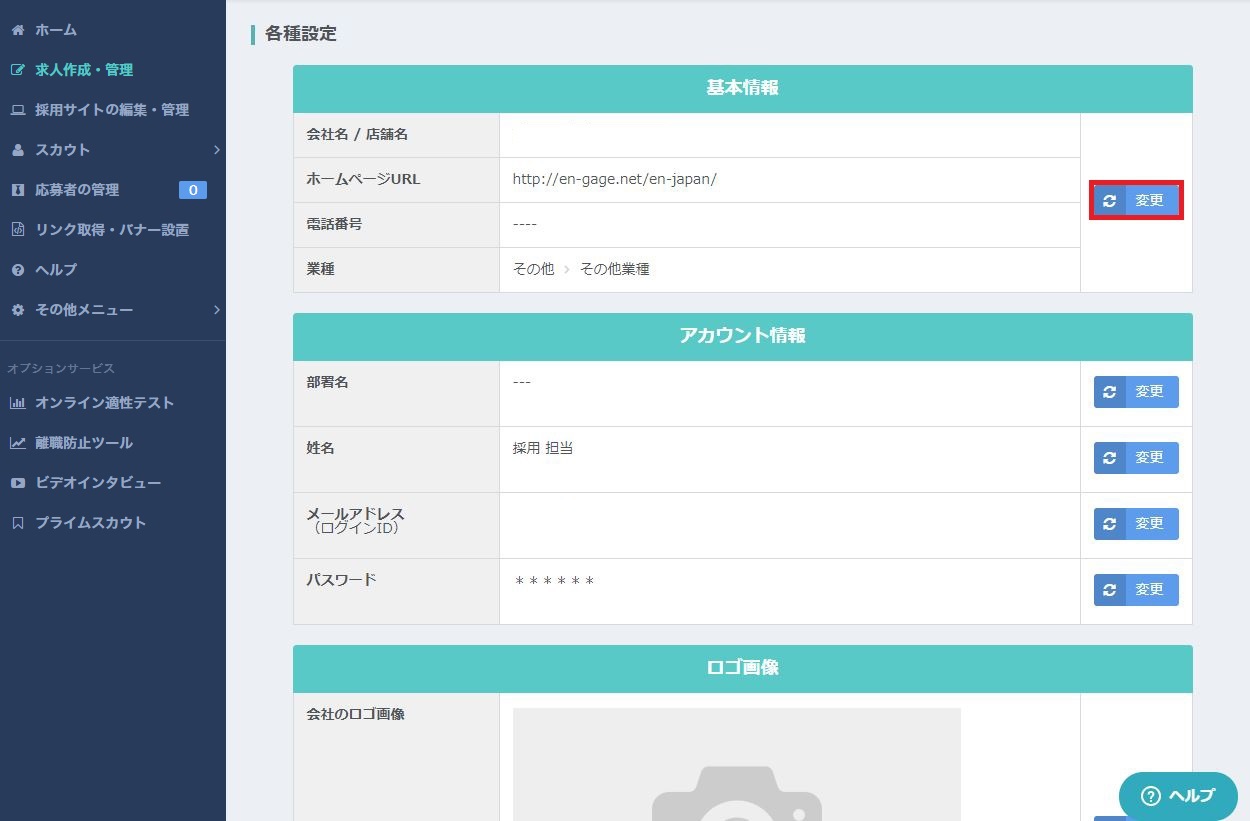Click the line graph icon beside 離職防止ツール
The width and height of the screenshot is (1250, 821).
[x=17, y=443]
